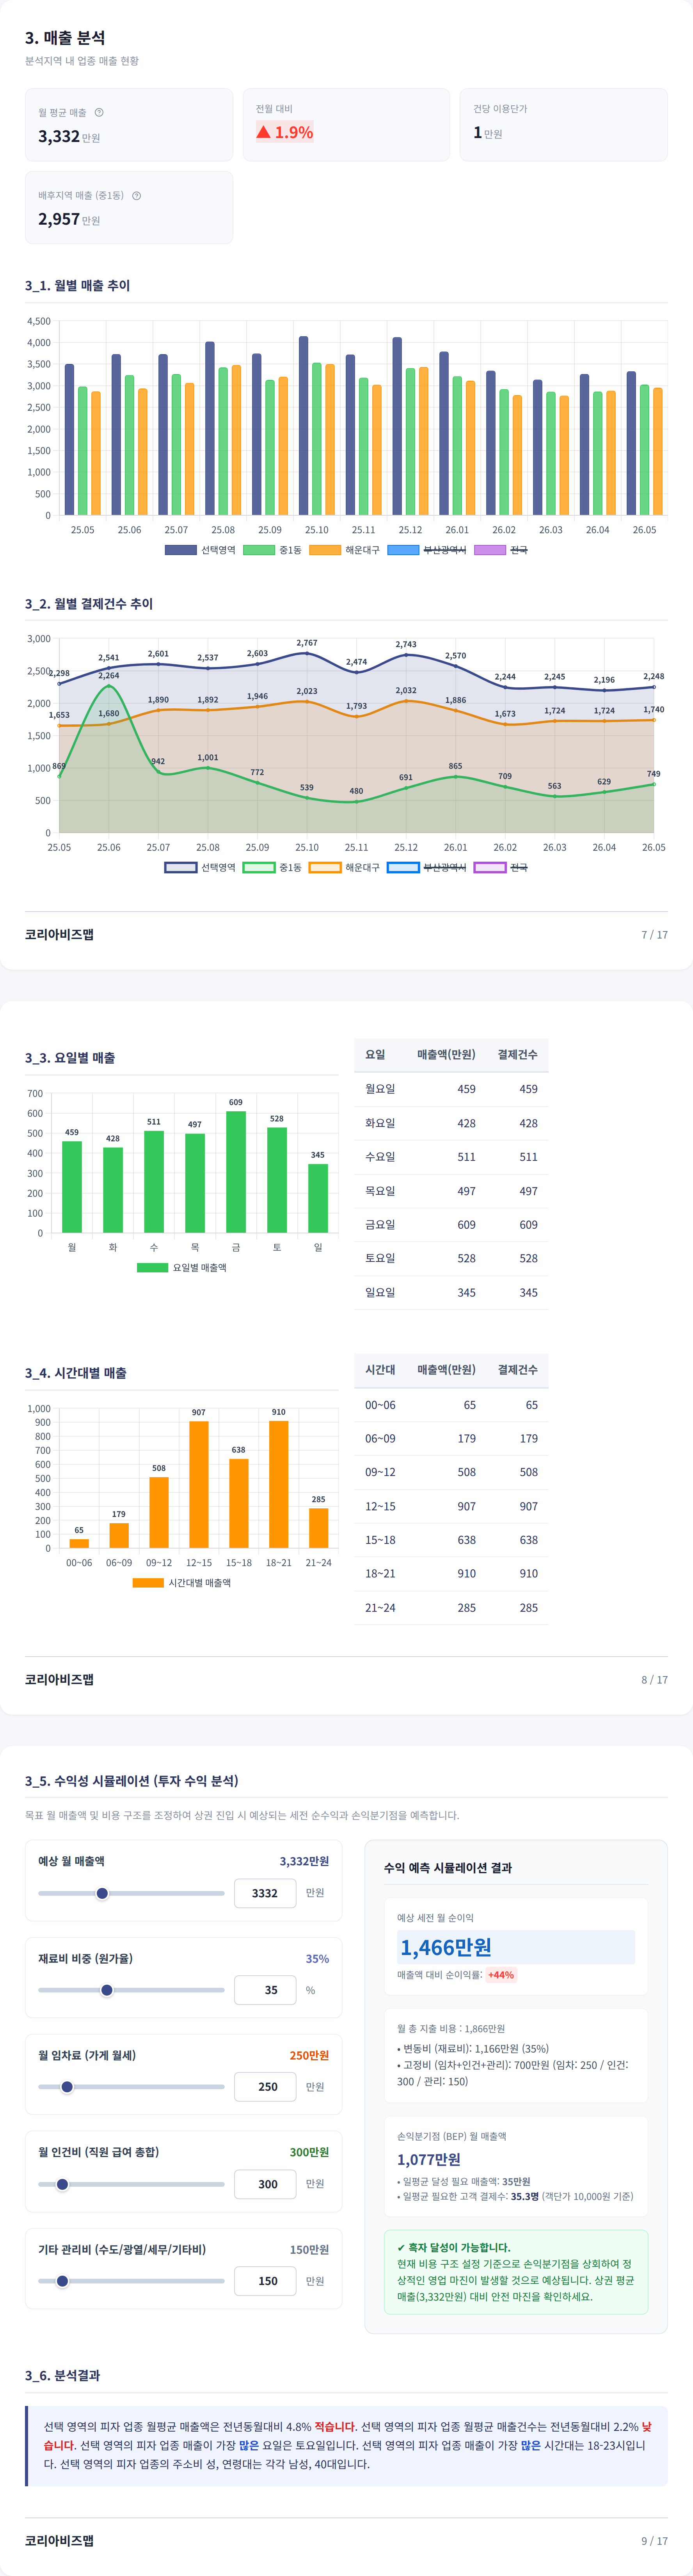Toggle 선택영역 legend in 월별 결제건수 추이 chart
The height and width of the screenshot is (2576, 693).
pyautogui.click(x=200, y=867)
